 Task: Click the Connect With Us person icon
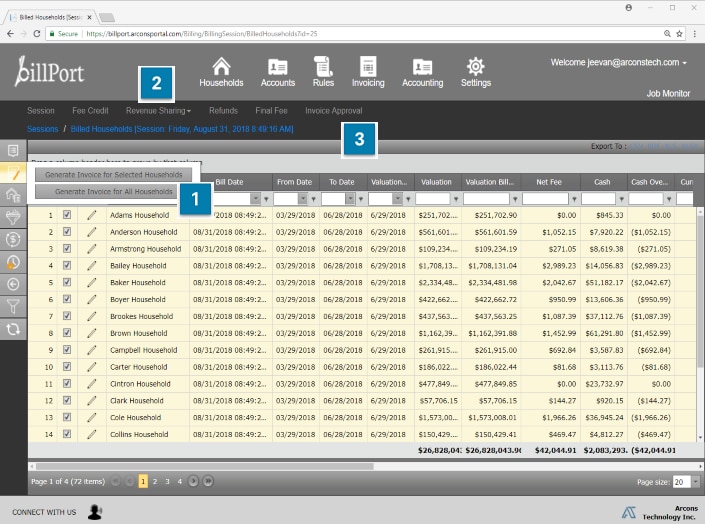click(x=95, y=512)
